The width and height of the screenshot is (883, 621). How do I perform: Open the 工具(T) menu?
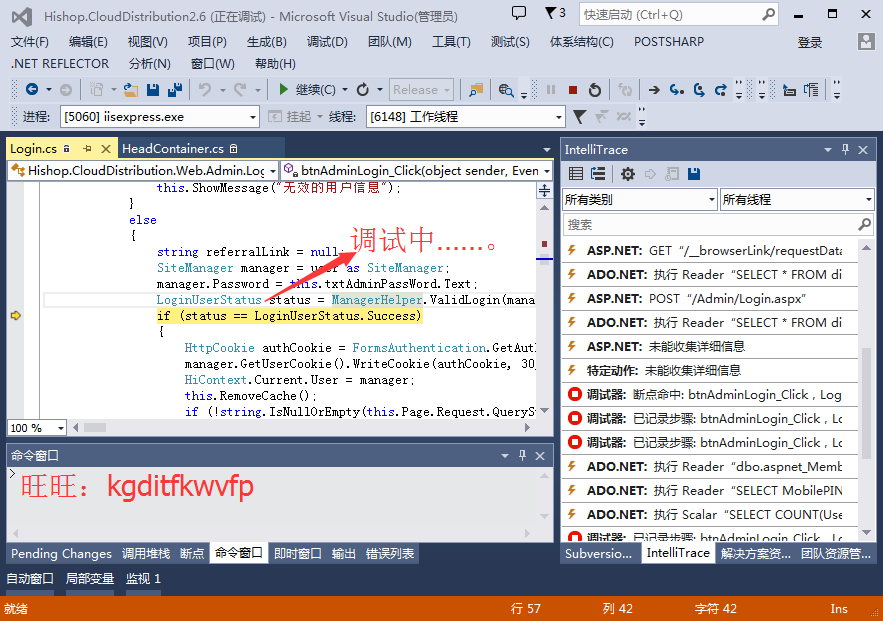(x=451, y=42)
